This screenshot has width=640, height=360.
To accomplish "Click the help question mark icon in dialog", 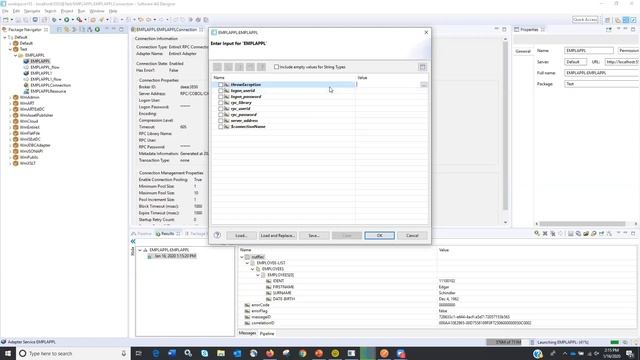I will click(x=217, y=235).
